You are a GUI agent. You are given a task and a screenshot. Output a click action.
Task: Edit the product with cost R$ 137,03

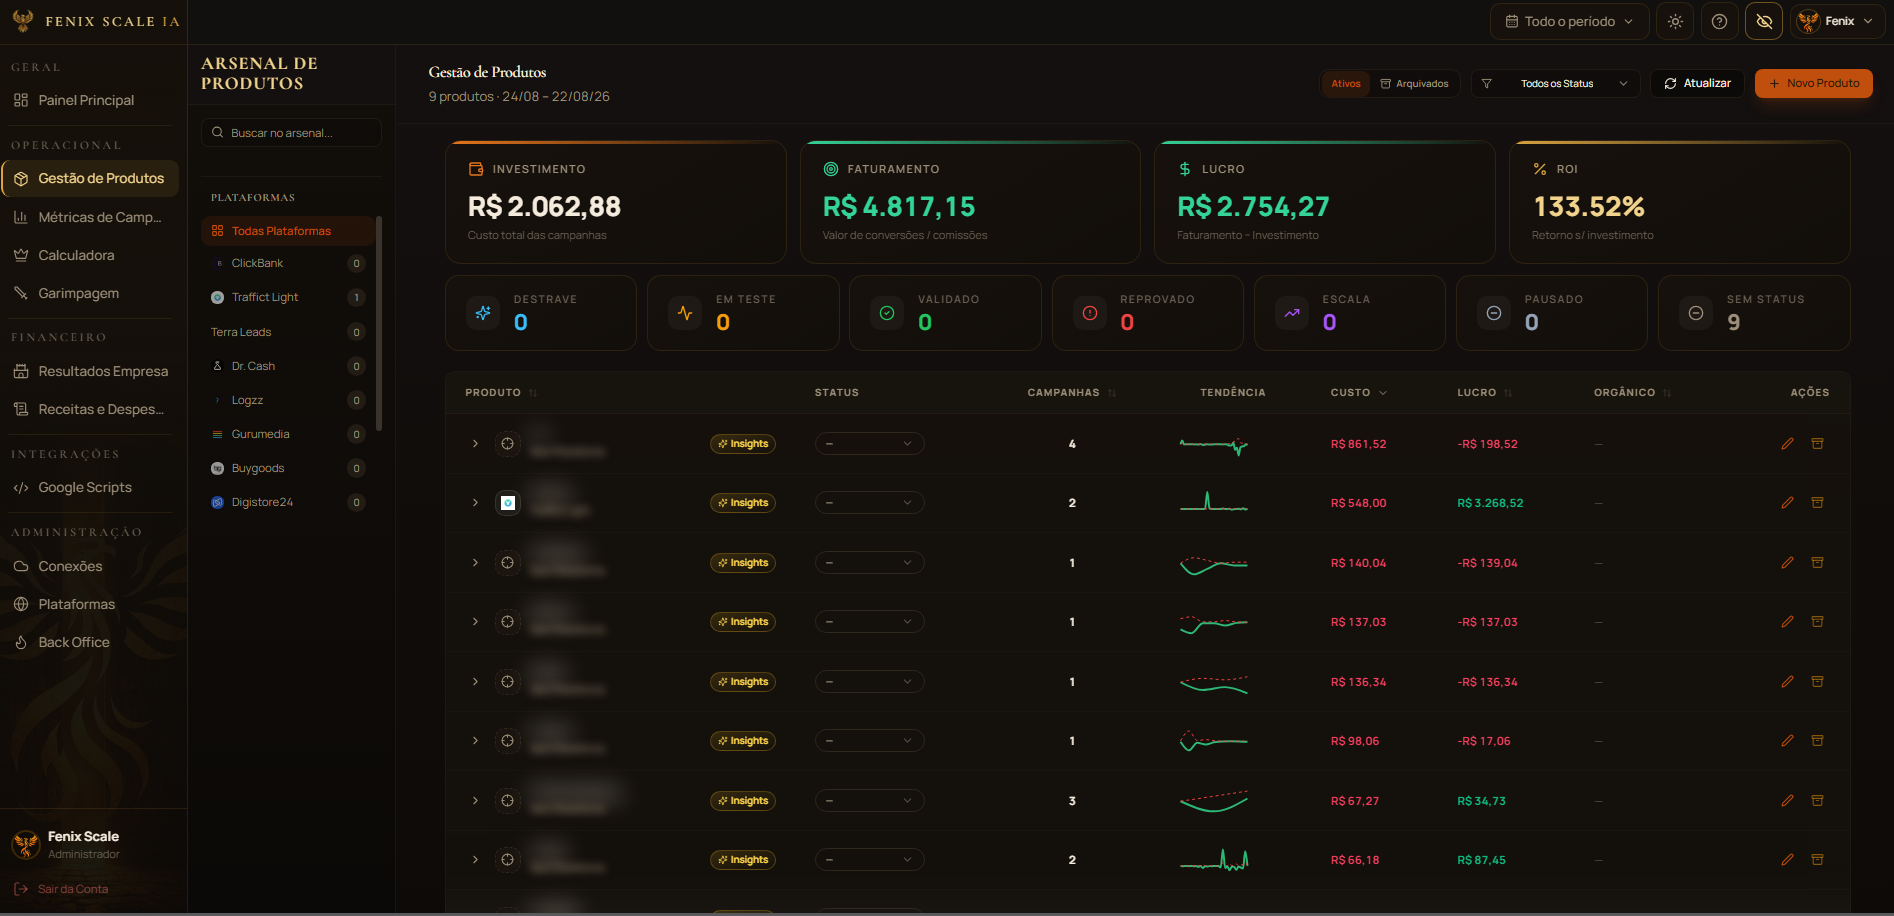[1787, 622]
